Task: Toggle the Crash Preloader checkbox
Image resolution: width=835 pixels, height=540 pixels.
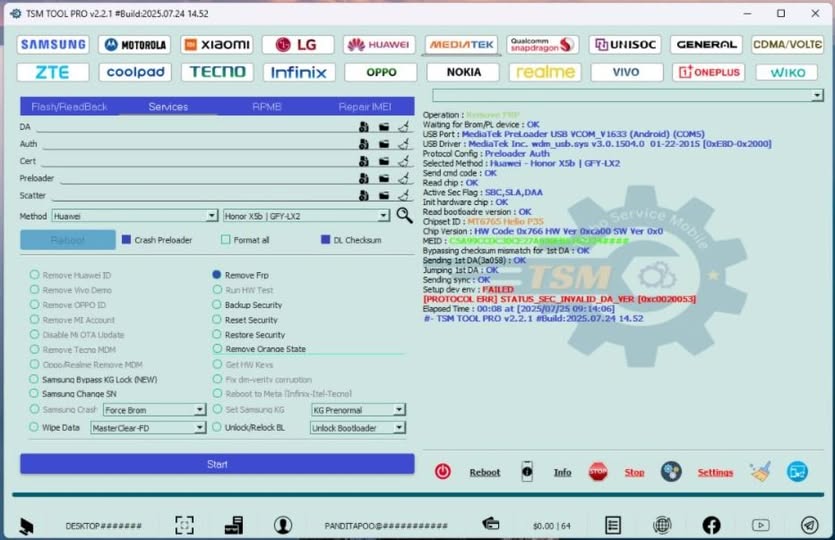Action: tap(126, 240)
